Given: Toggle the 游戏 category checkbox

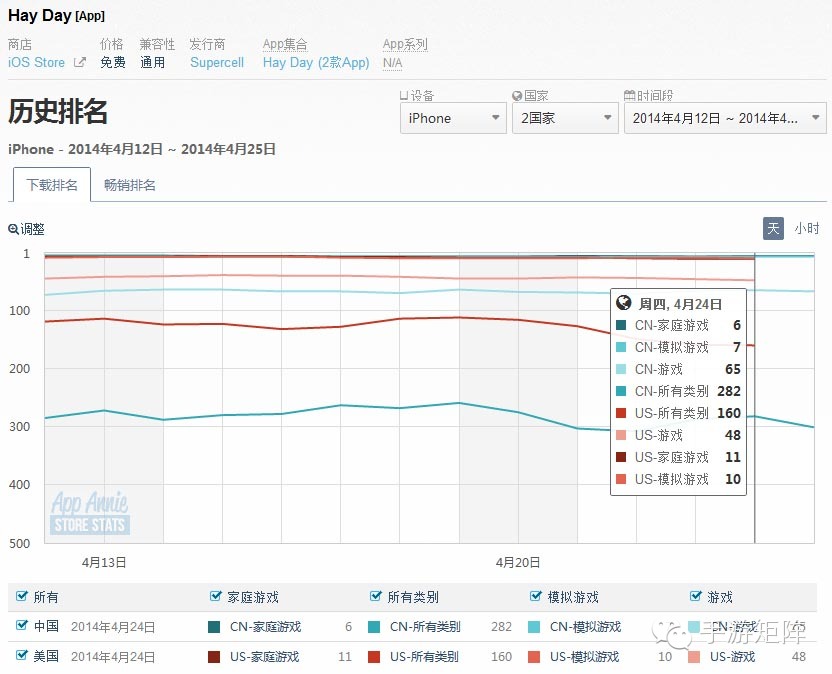Looking at the screenshot, I should (x=696, y=596).
